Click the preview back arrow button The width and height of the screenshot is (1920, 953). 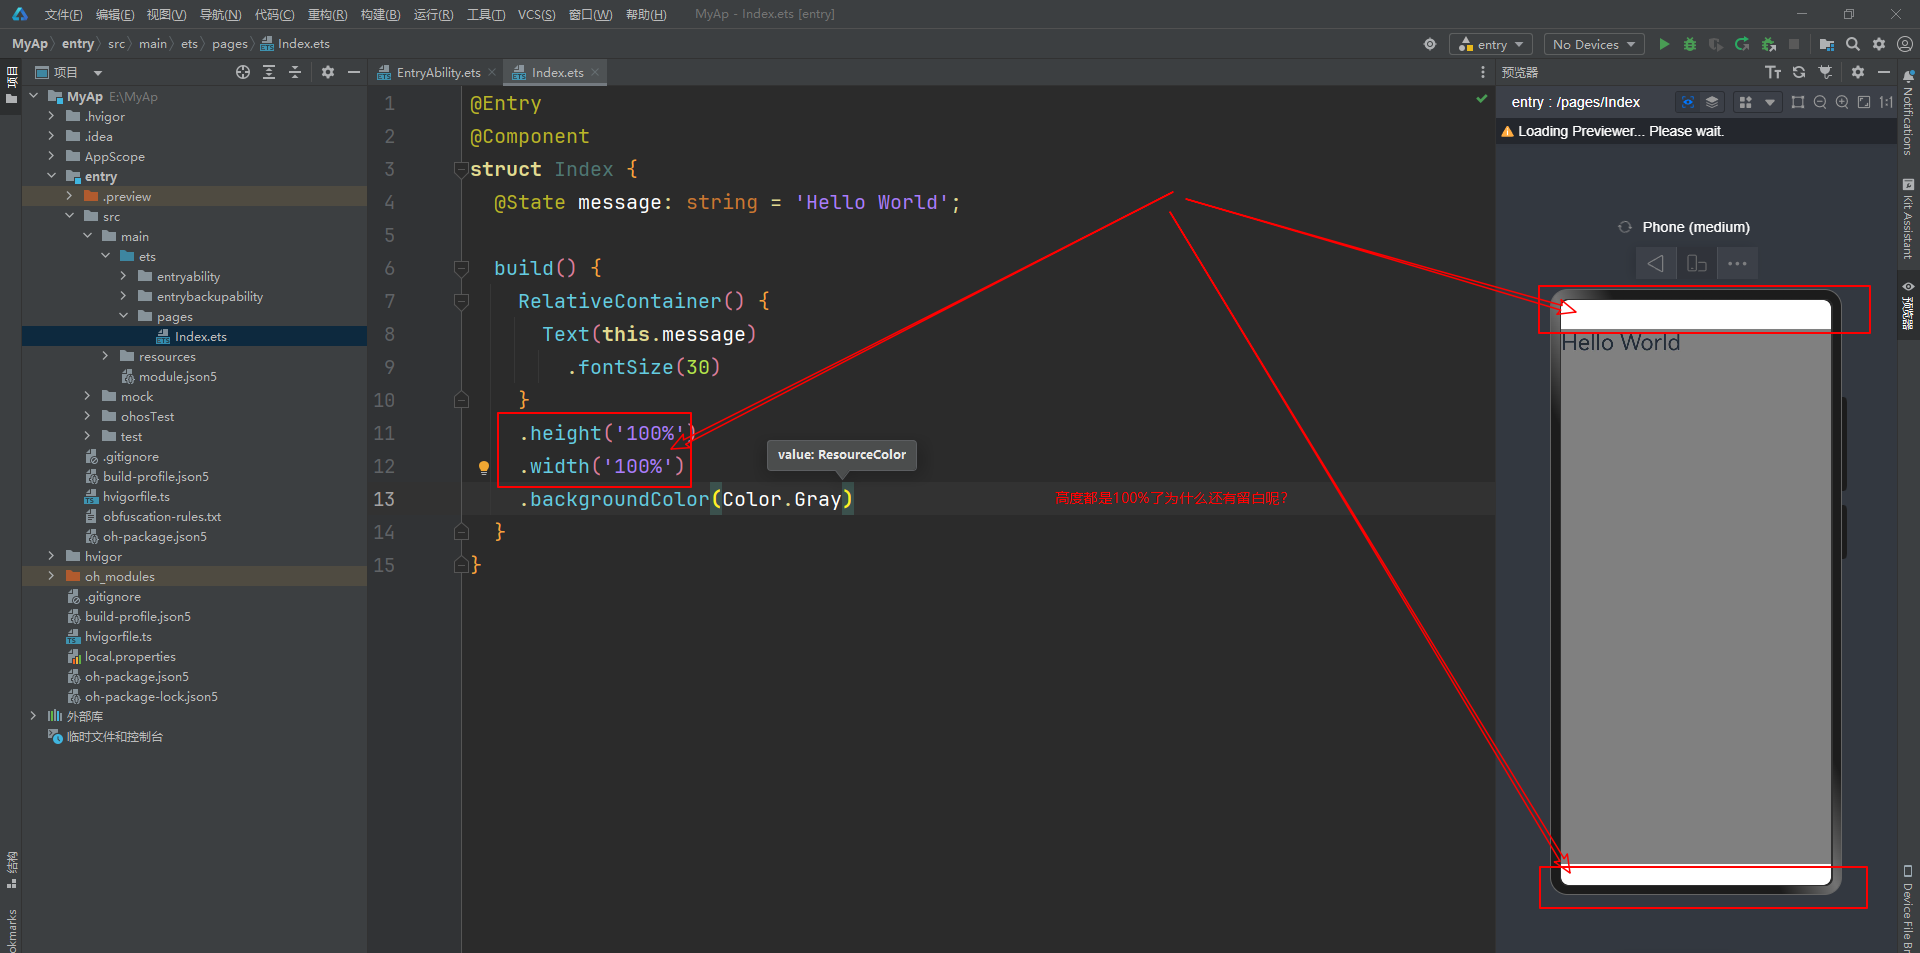click(x=1656, y=263)
